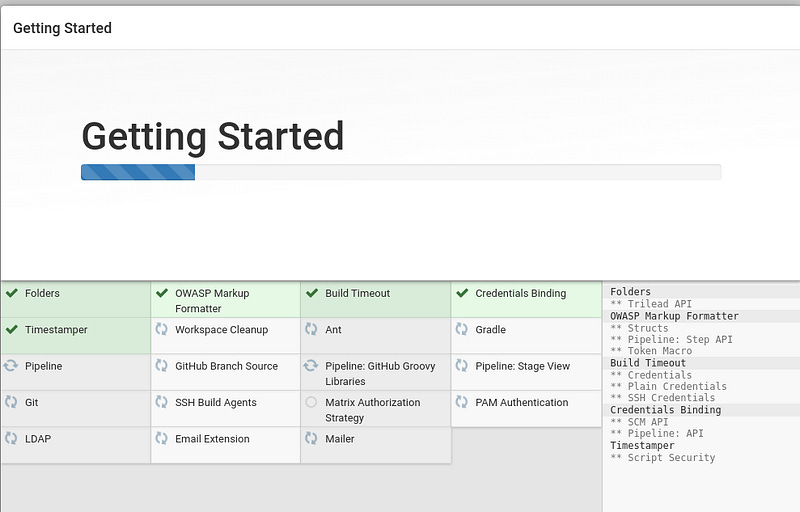The height and width of the screenshot is (512, 800).
Task: Click 'OWASP Markup Formatter' in the install log
Action: click(674, 316)
